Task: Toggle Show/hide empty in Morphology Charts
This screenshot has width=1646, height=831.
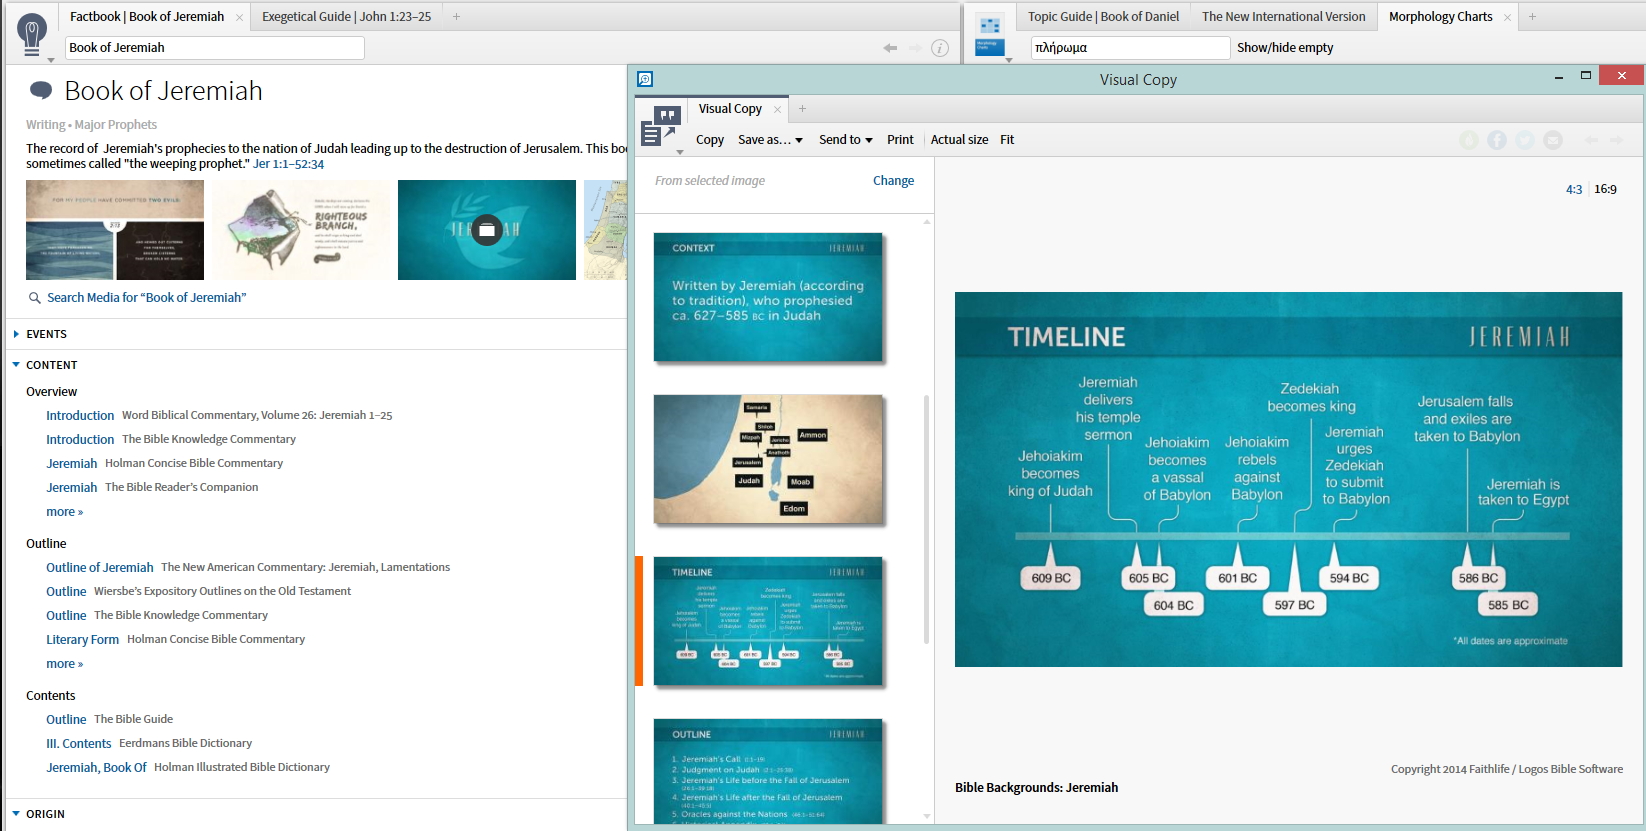Action: pos(1285,47)
